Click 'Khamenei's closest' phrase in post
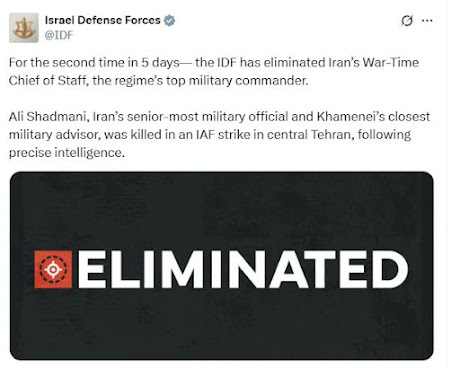This screenshot has width=460, height=368. click(x=373, y=117)
